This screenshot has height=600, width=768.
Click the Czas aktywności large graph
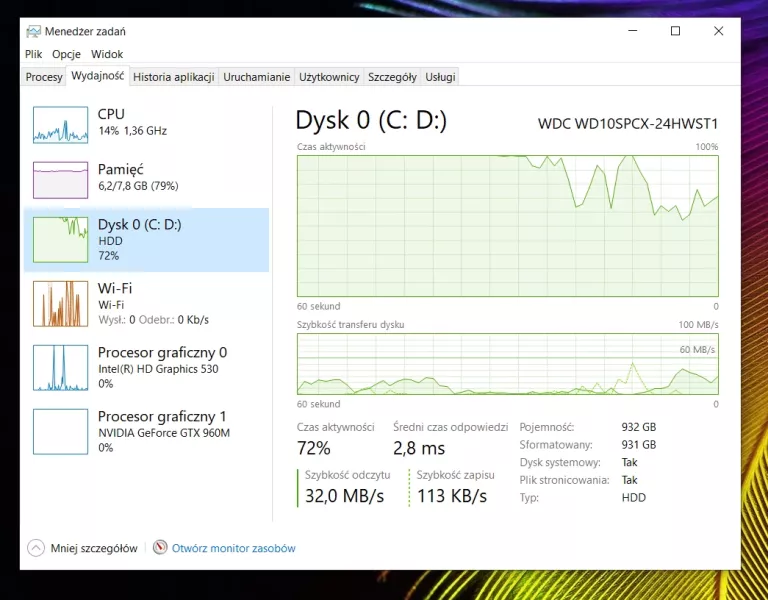[x=507, y=226]
